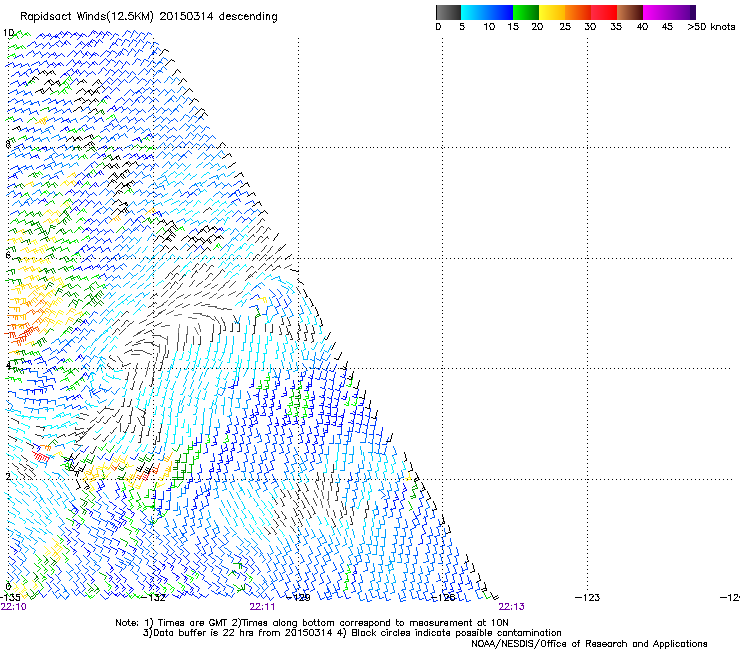This screenshot has width=740, height=650.
Task: Click the legend label '25'
Action: click(565, 27)
